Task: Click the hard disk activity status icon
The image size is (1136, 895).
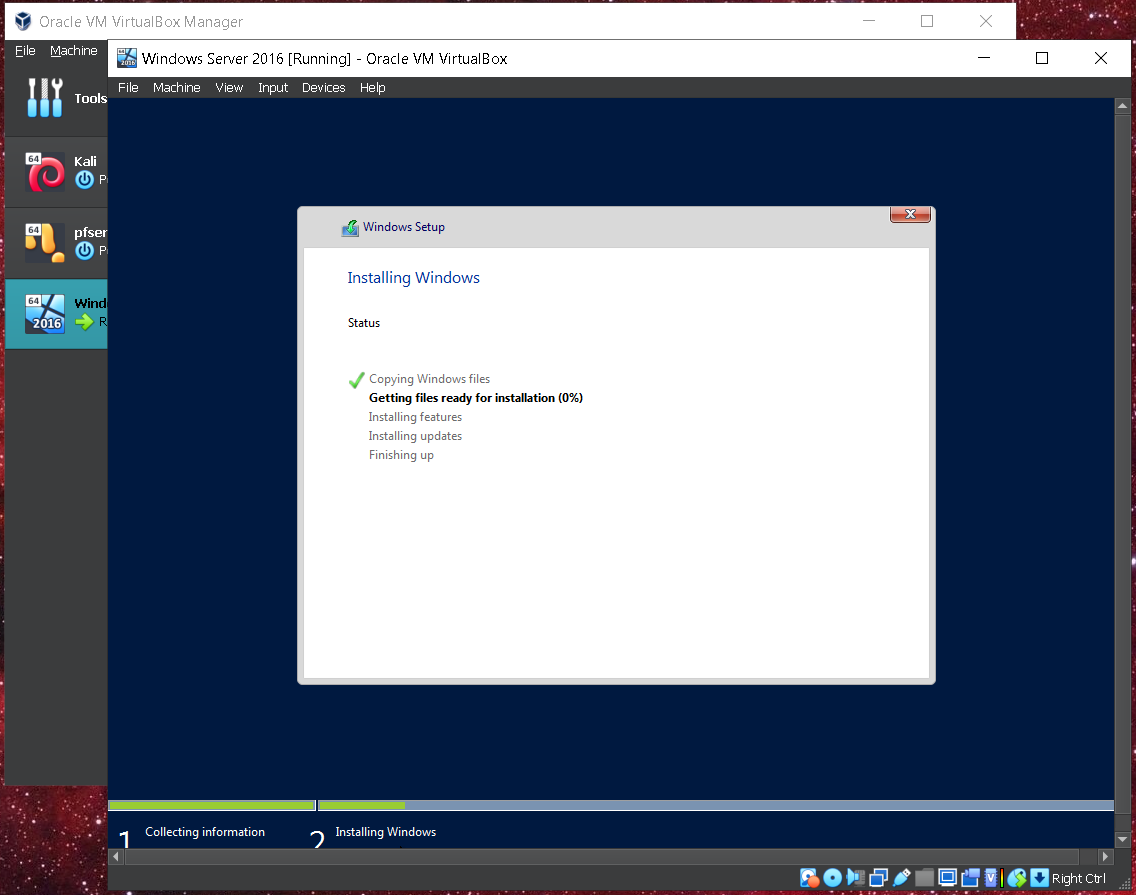Action: coord(809,878)
